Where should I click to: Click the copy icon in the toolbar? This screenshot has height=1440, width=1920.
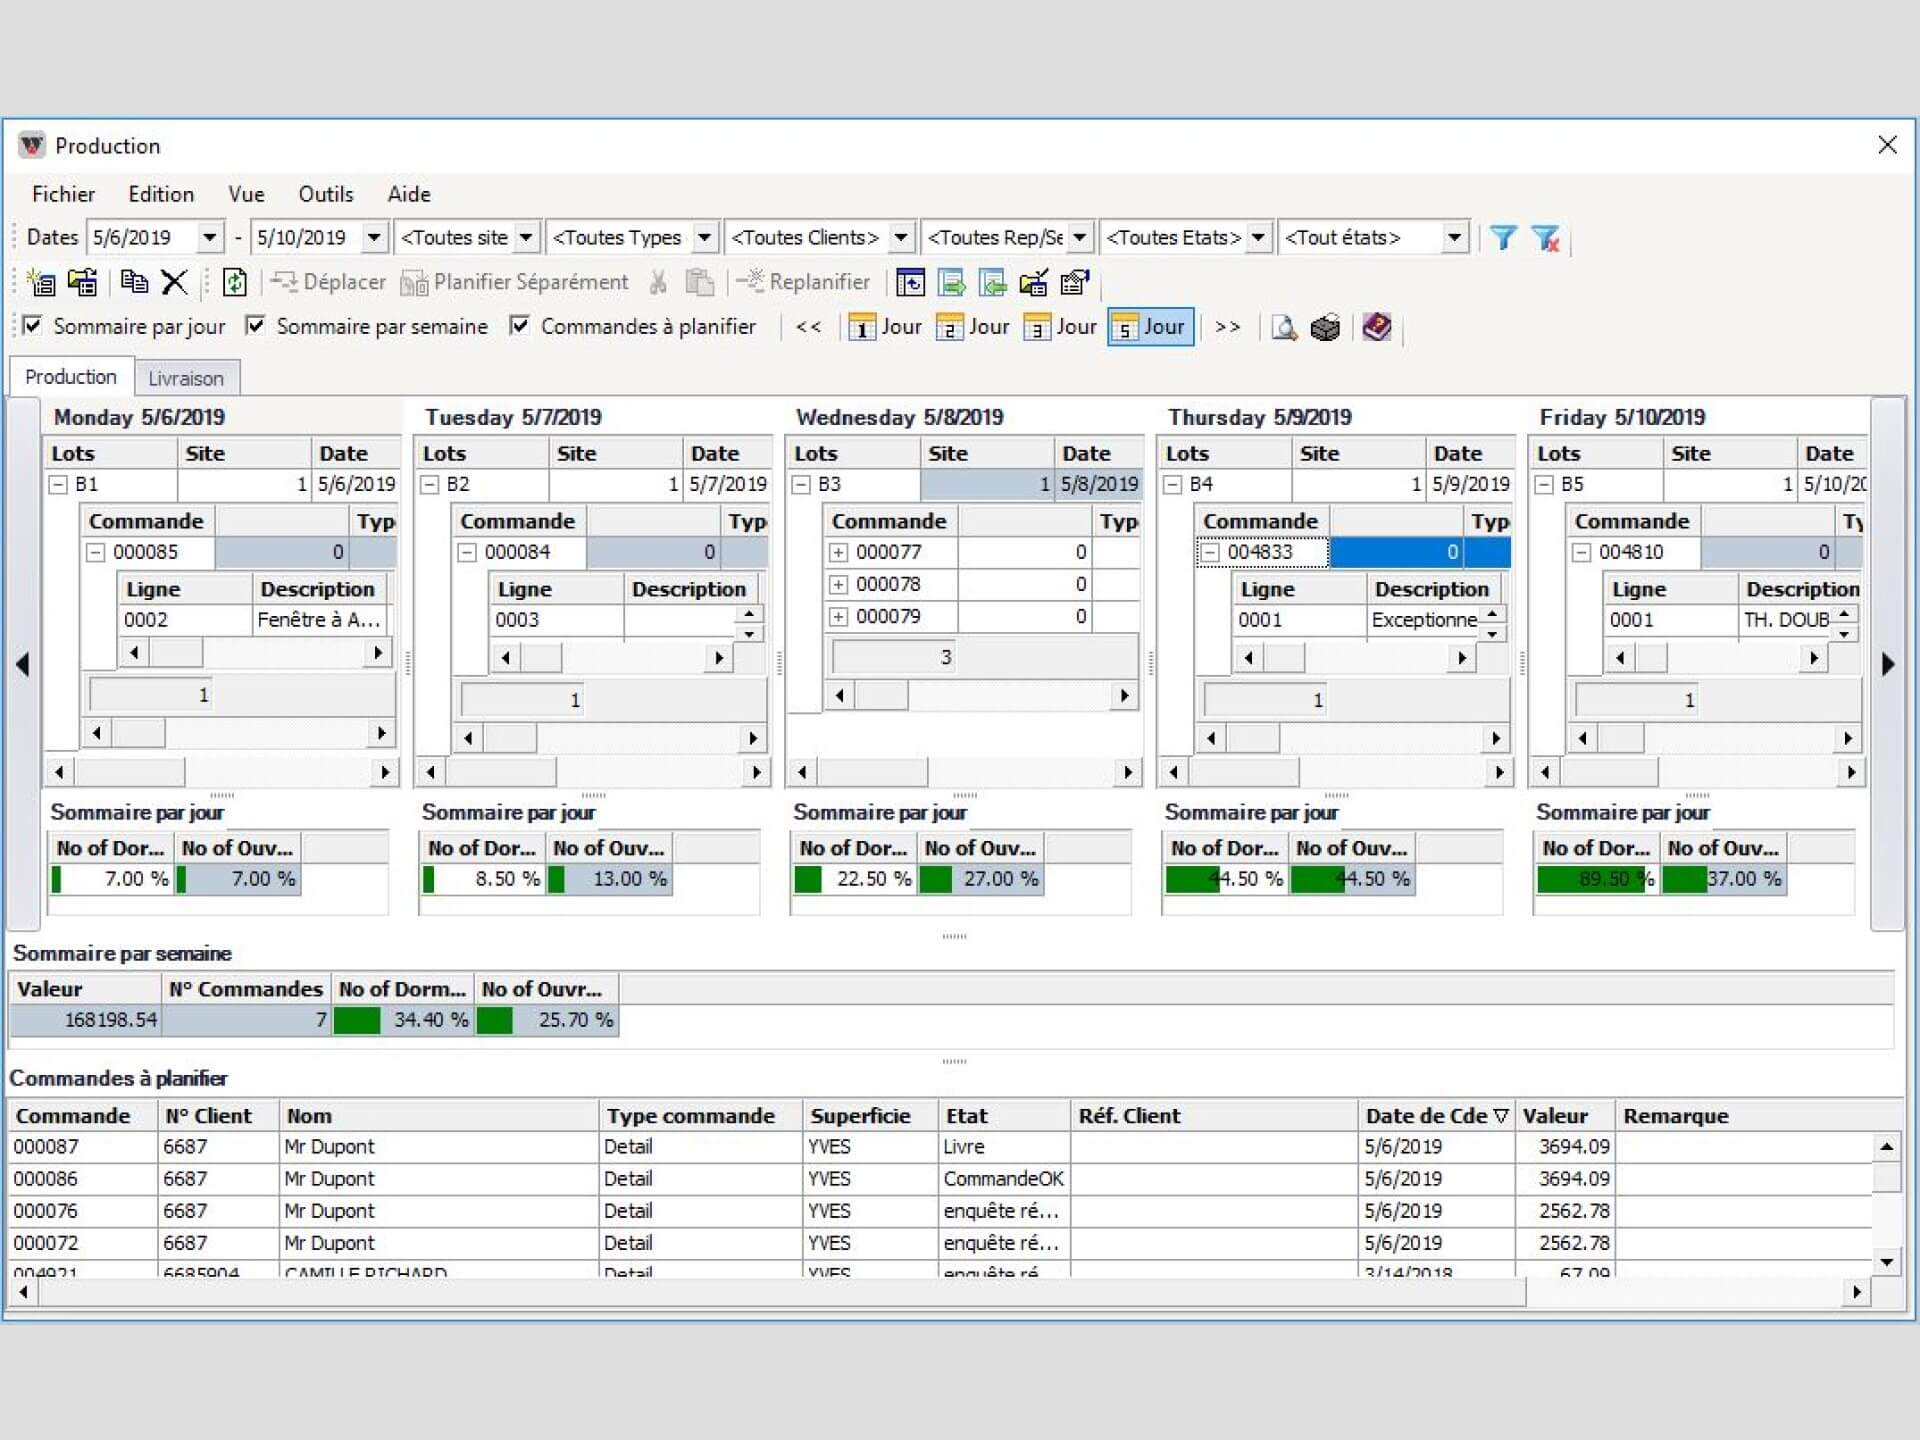(x=134, y=283)
